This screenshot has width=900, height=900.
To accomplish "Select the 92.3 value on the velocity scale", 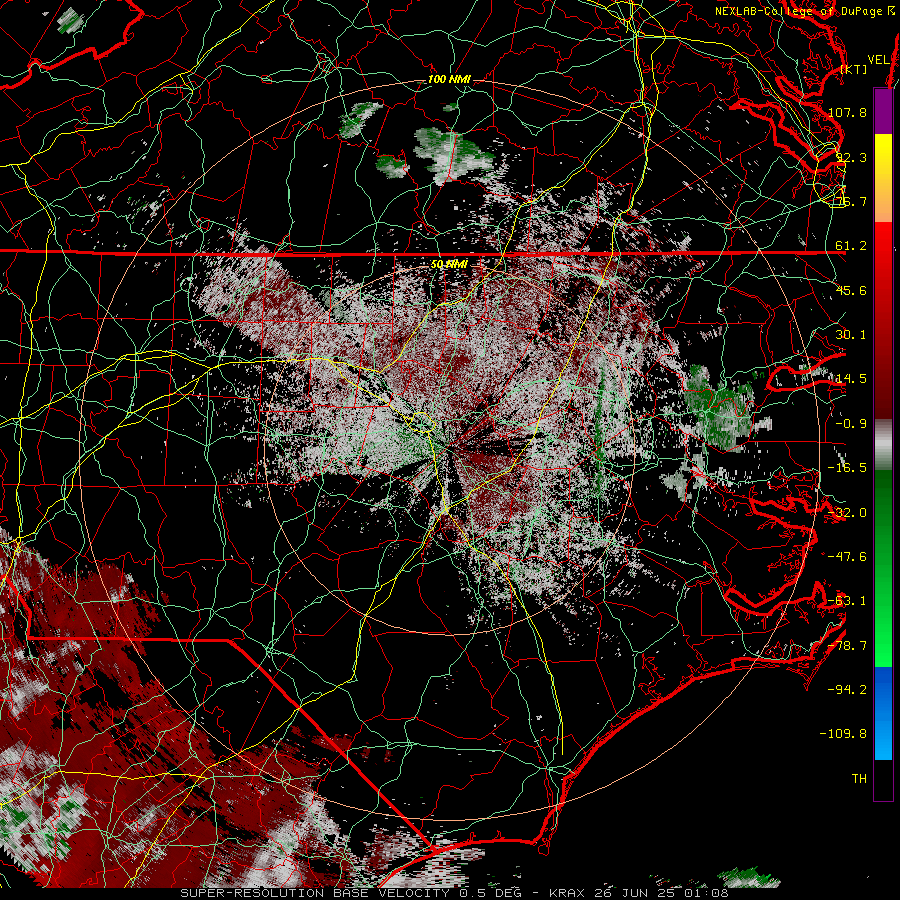I will (x=851, y=157).
